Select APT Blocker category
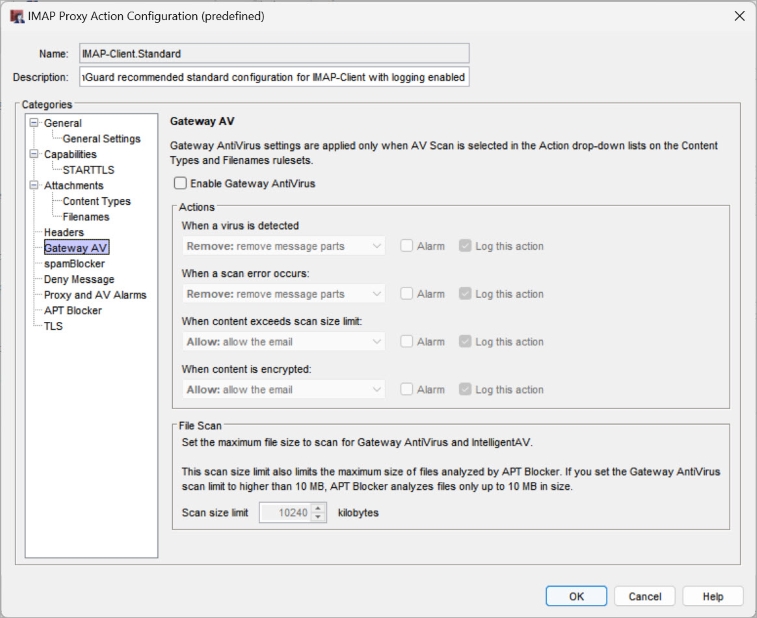 point(73,310)
